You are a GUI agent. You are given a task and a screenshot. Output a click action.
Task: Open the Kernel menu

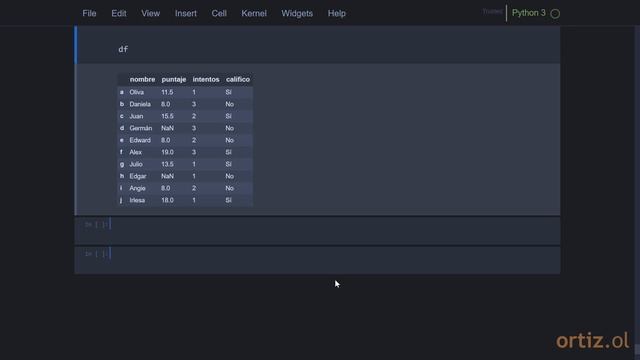pyautogui.click(x=253, y=13)
